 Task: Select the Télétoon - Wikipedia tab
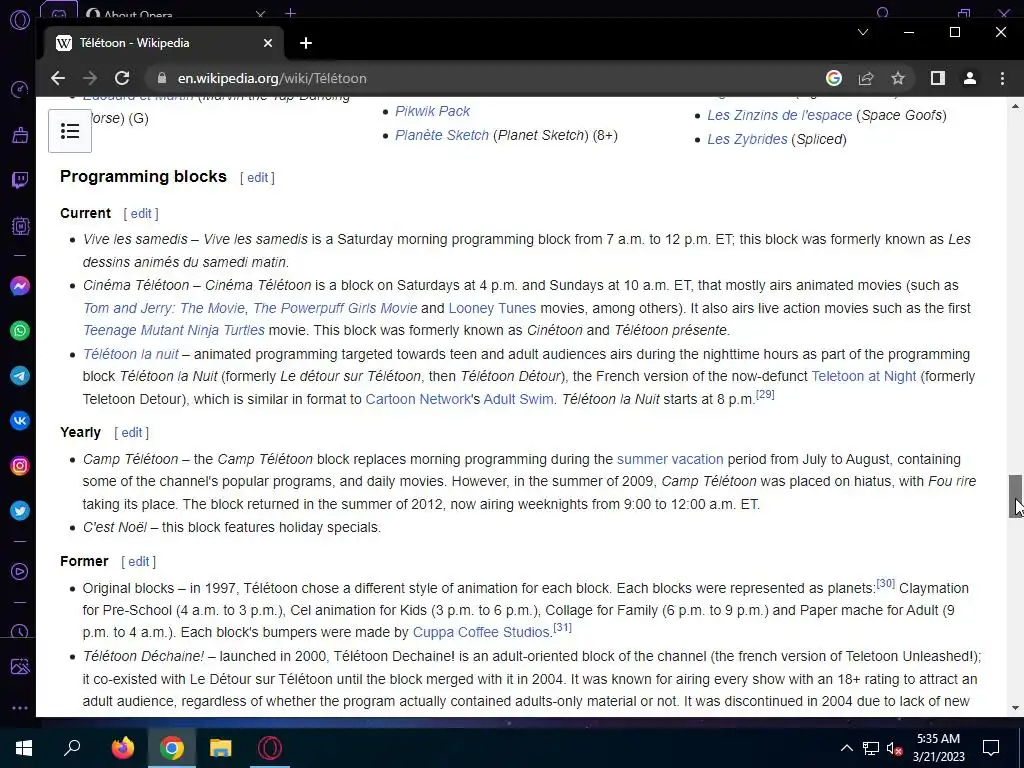[x=164, y=43]
